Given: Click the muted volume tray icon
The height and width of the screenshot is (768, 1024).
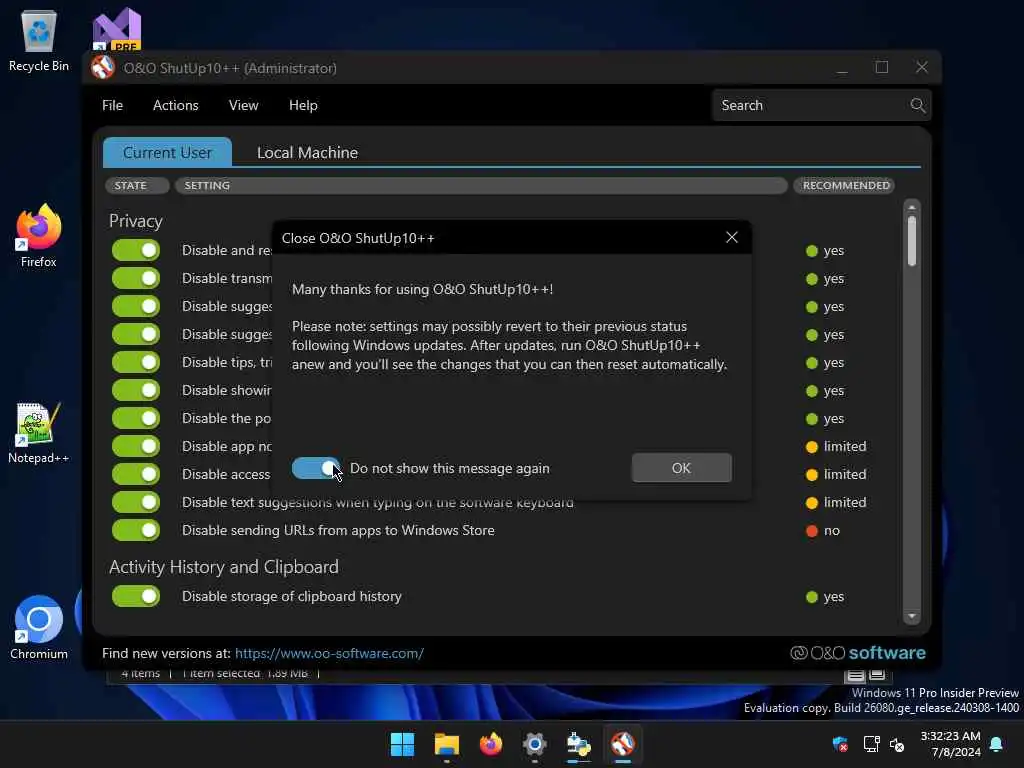Looking at the screenshot, I should (897, 744).
